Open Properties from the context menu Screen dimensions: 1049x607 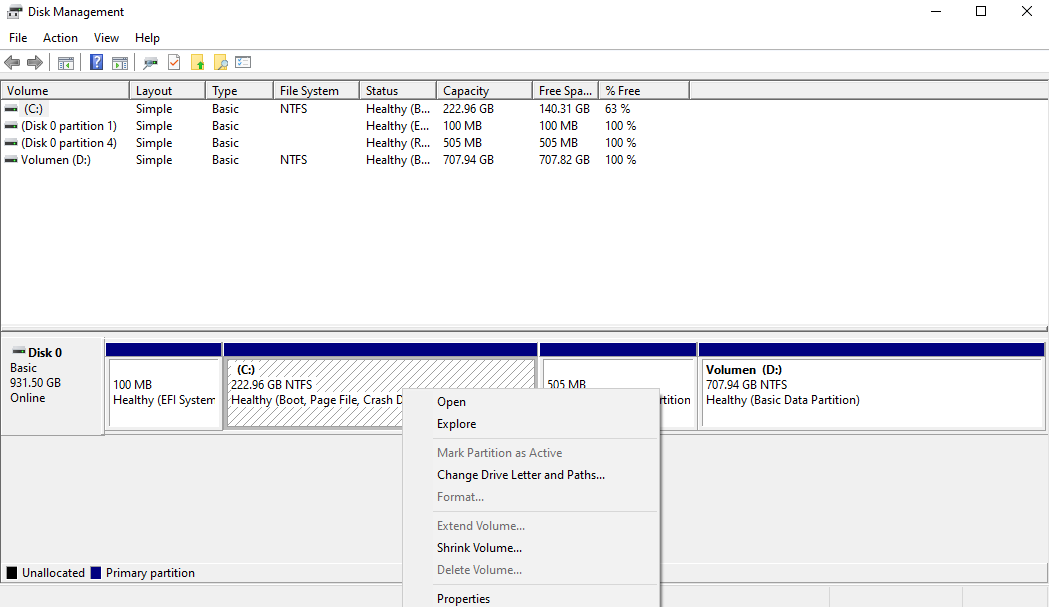(531, 598)
